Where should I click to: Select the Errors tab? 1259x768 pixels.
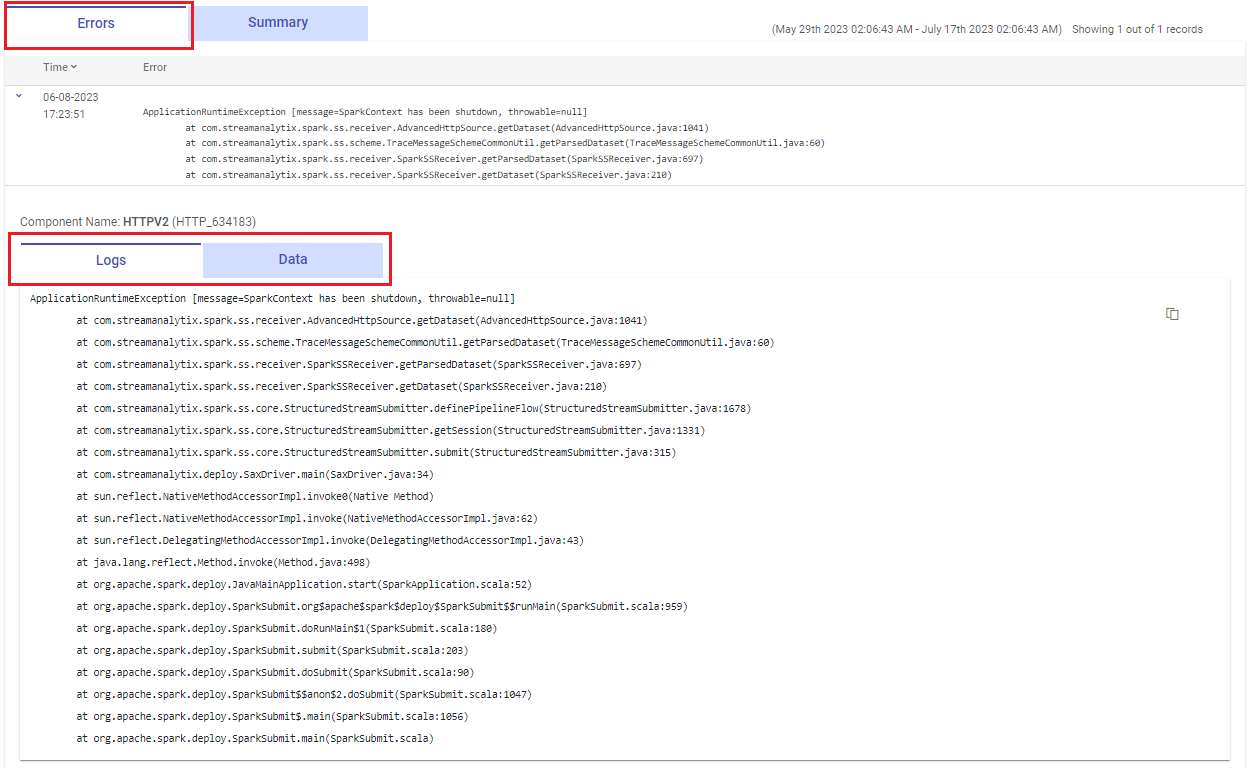pos(97,22)
